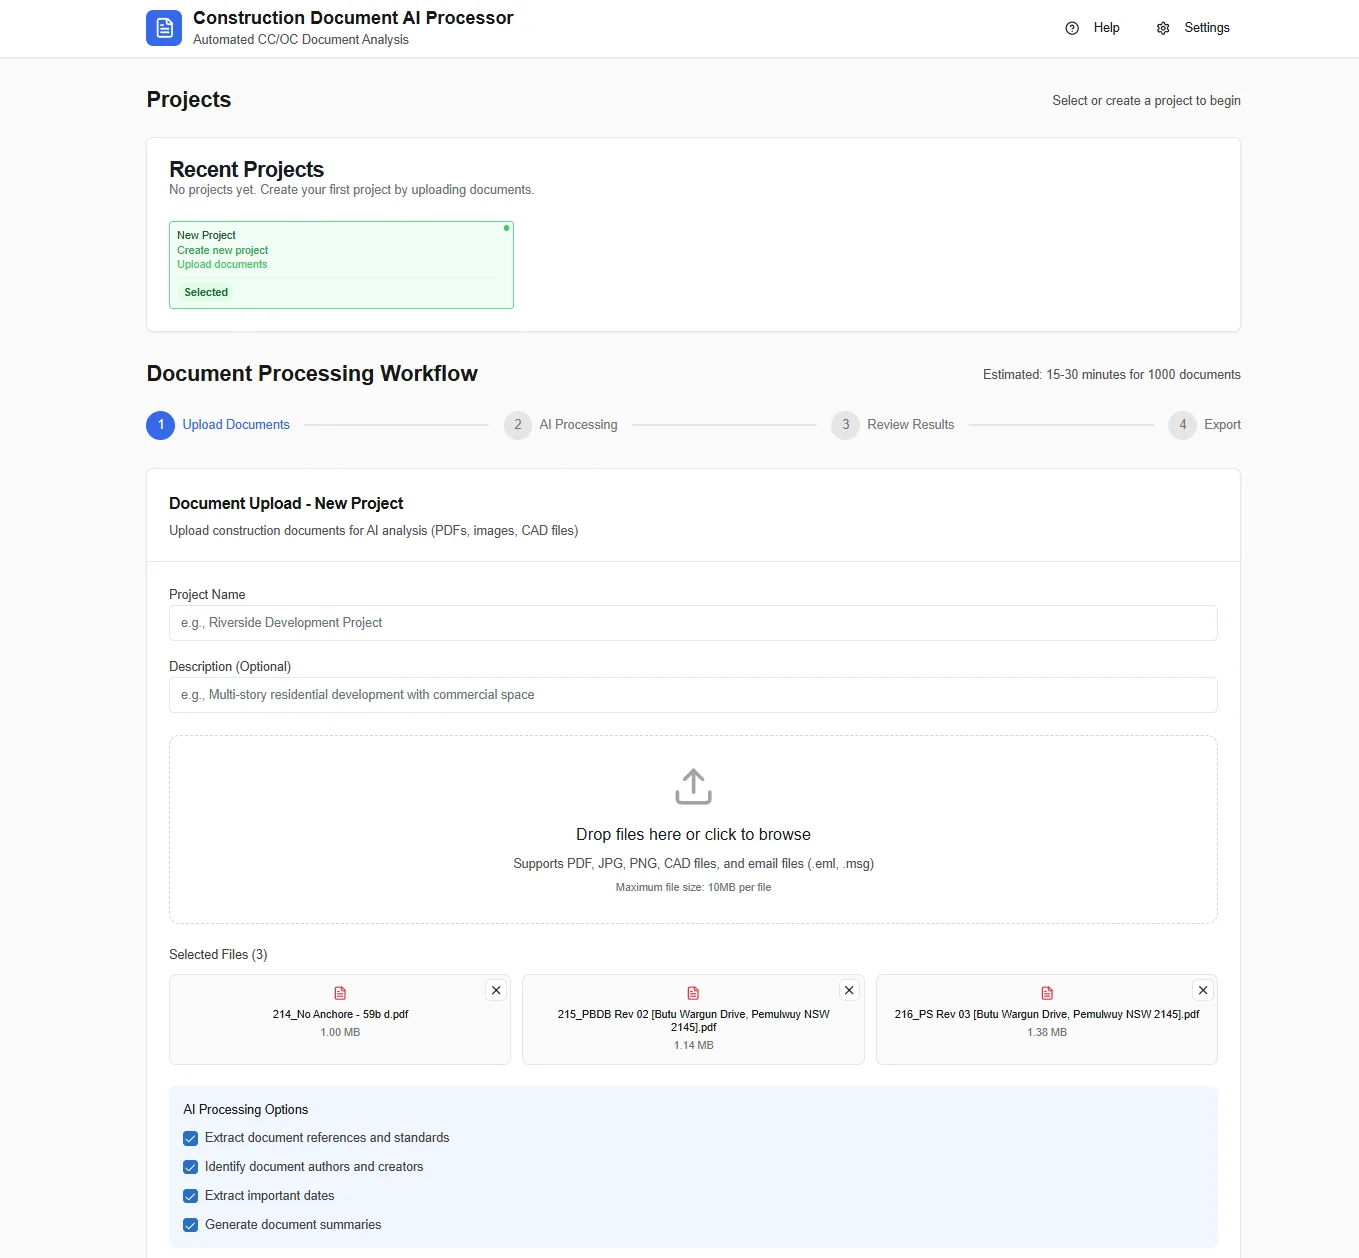
Task: Click the upload arrow icon in drop zone
Action: pyautogui.click(x=693, y=787)
